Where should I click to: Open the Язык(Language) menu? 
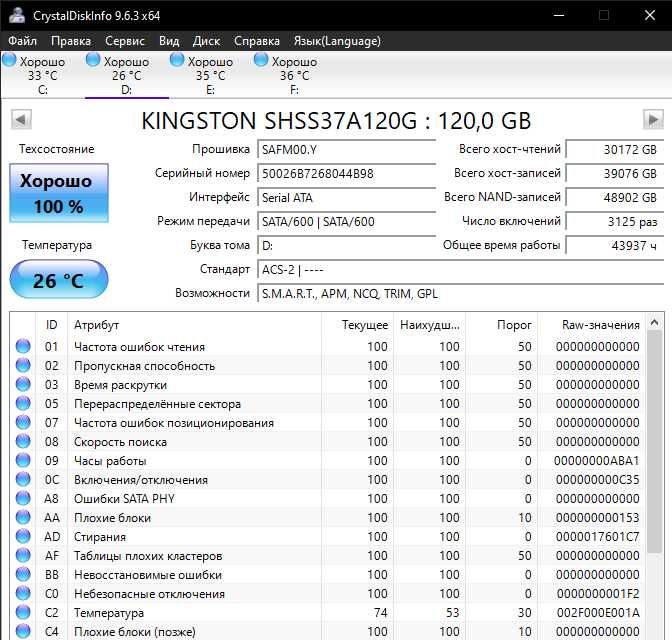[337, 41]
